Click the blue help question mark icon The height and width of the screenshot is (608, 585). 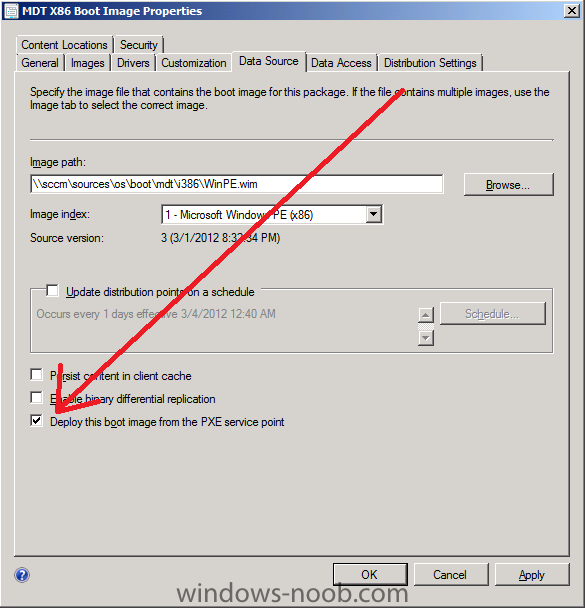pyautogui.click(x=22, y=575)
